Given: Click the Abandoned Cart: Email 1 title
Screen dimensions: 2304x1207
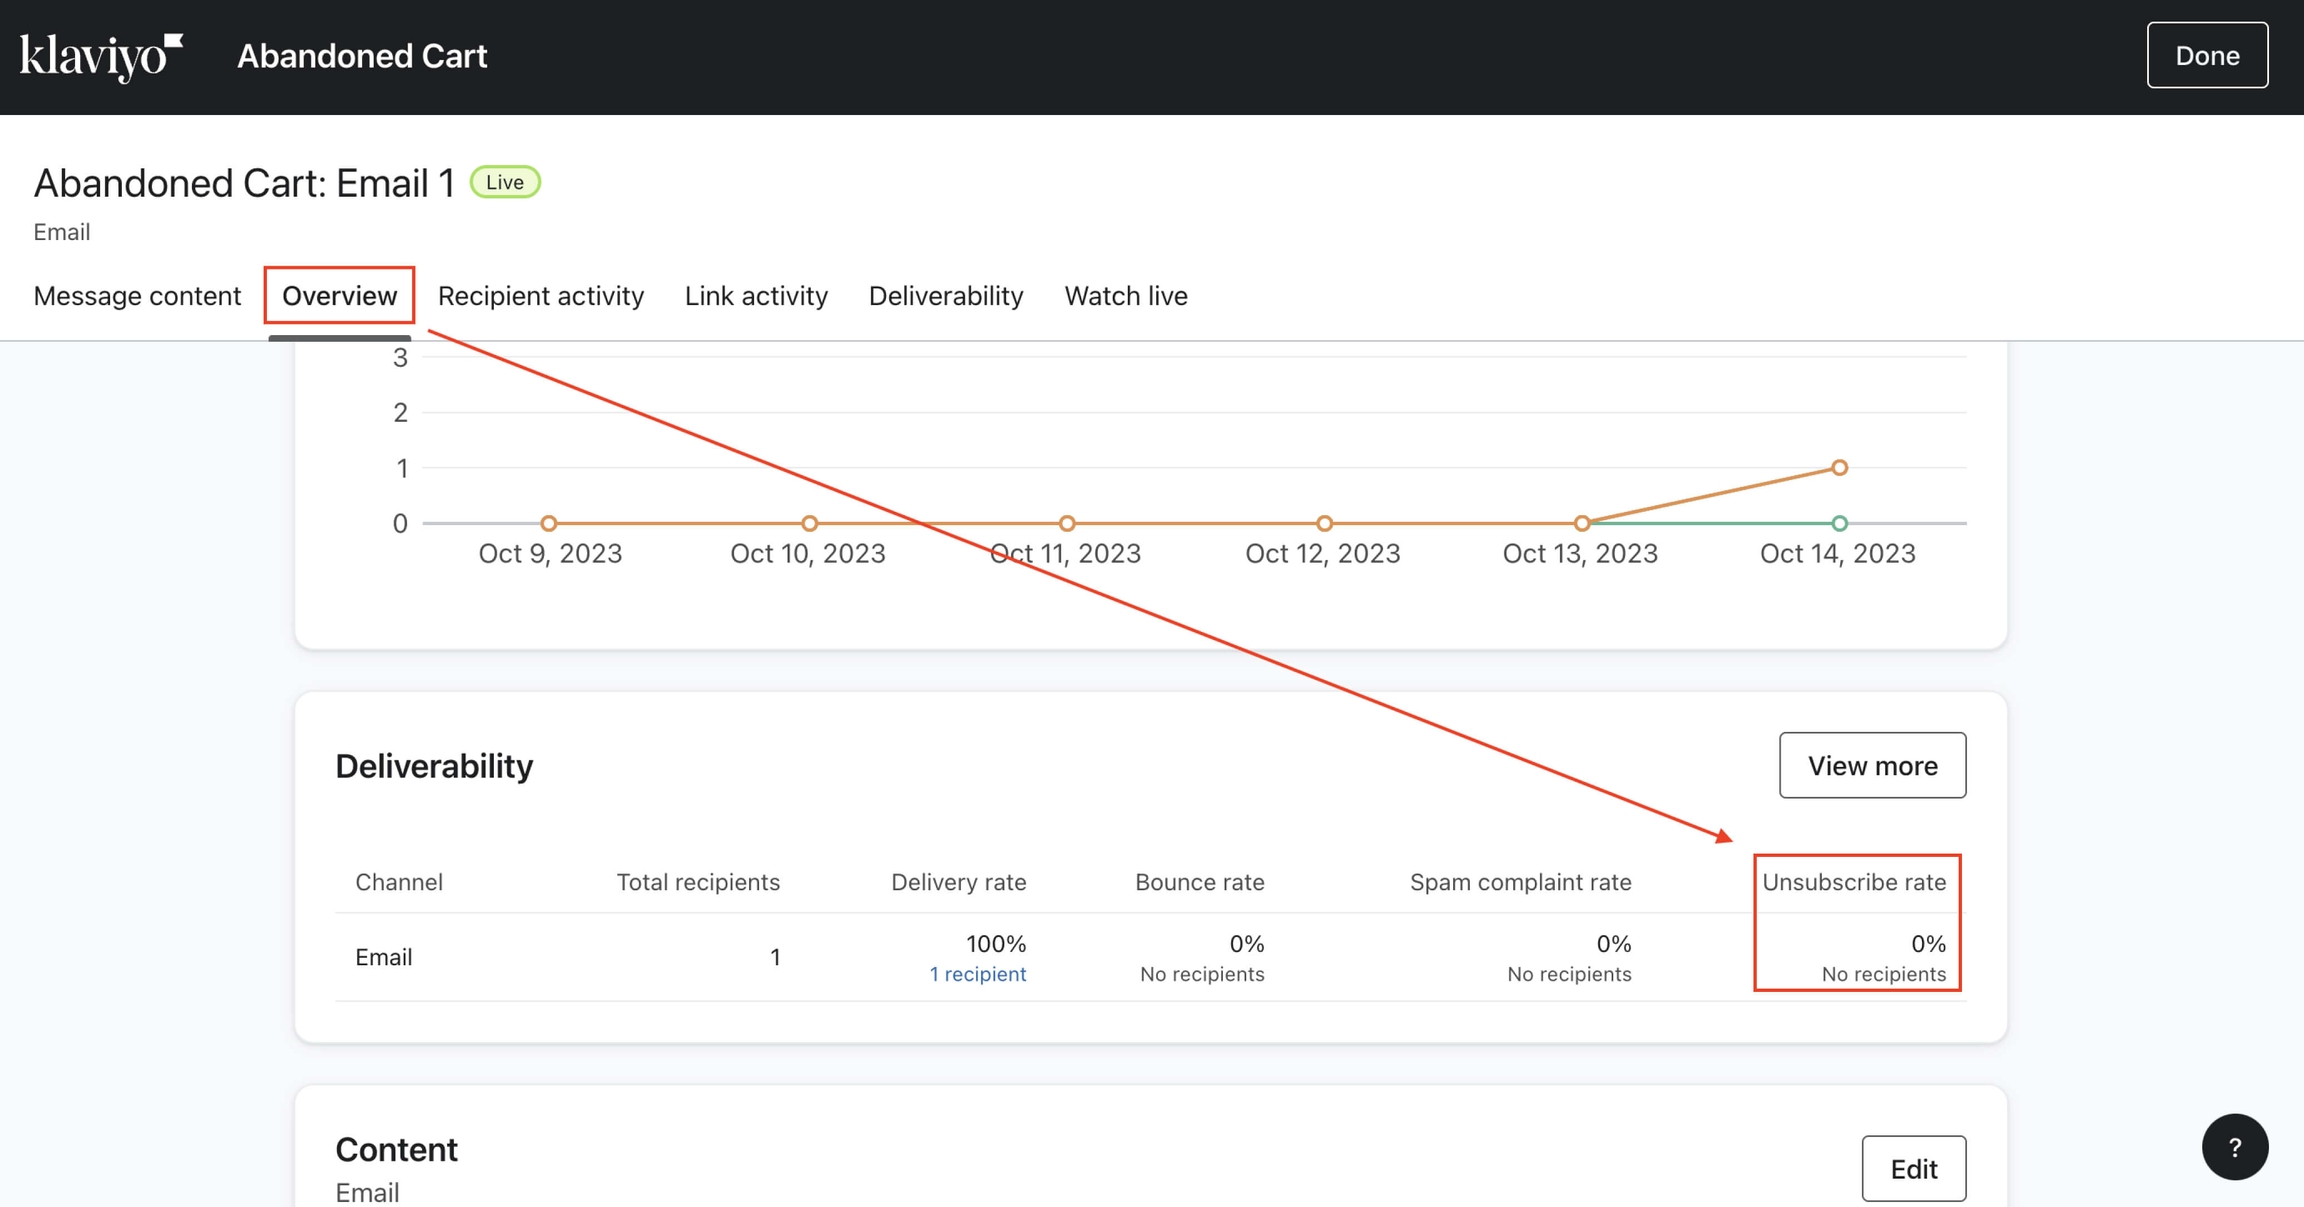Looking at the screenshot, I should click(245, 182).
